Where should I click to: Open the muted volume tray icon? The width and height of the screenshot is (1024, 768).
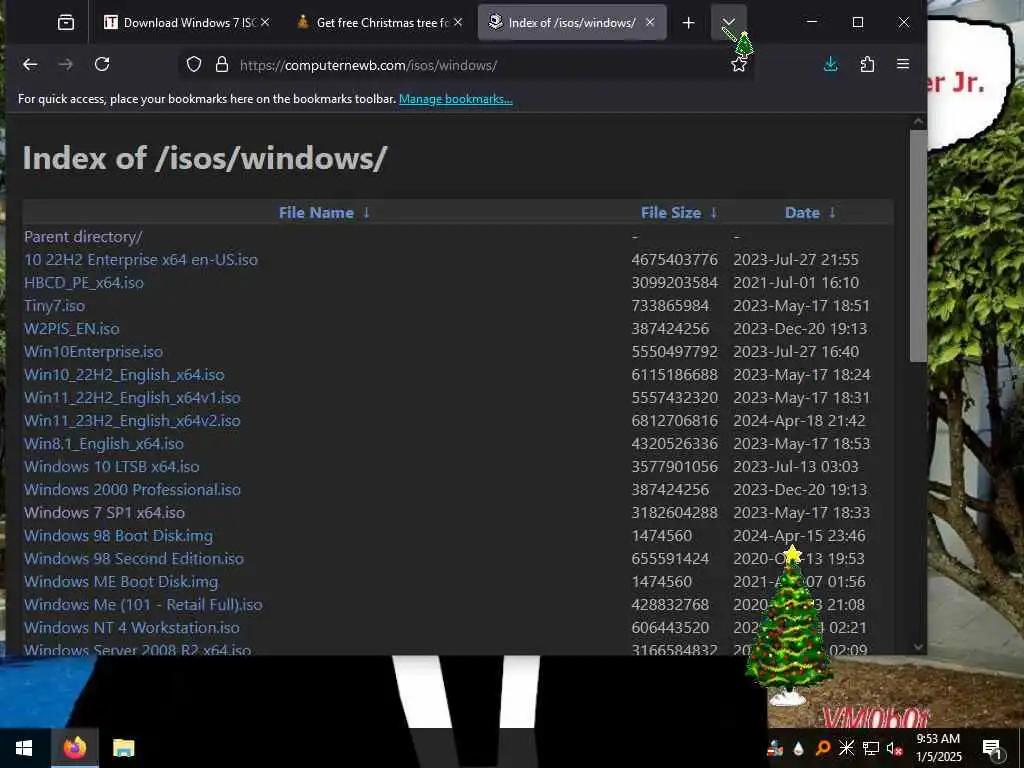coord(894,748)
